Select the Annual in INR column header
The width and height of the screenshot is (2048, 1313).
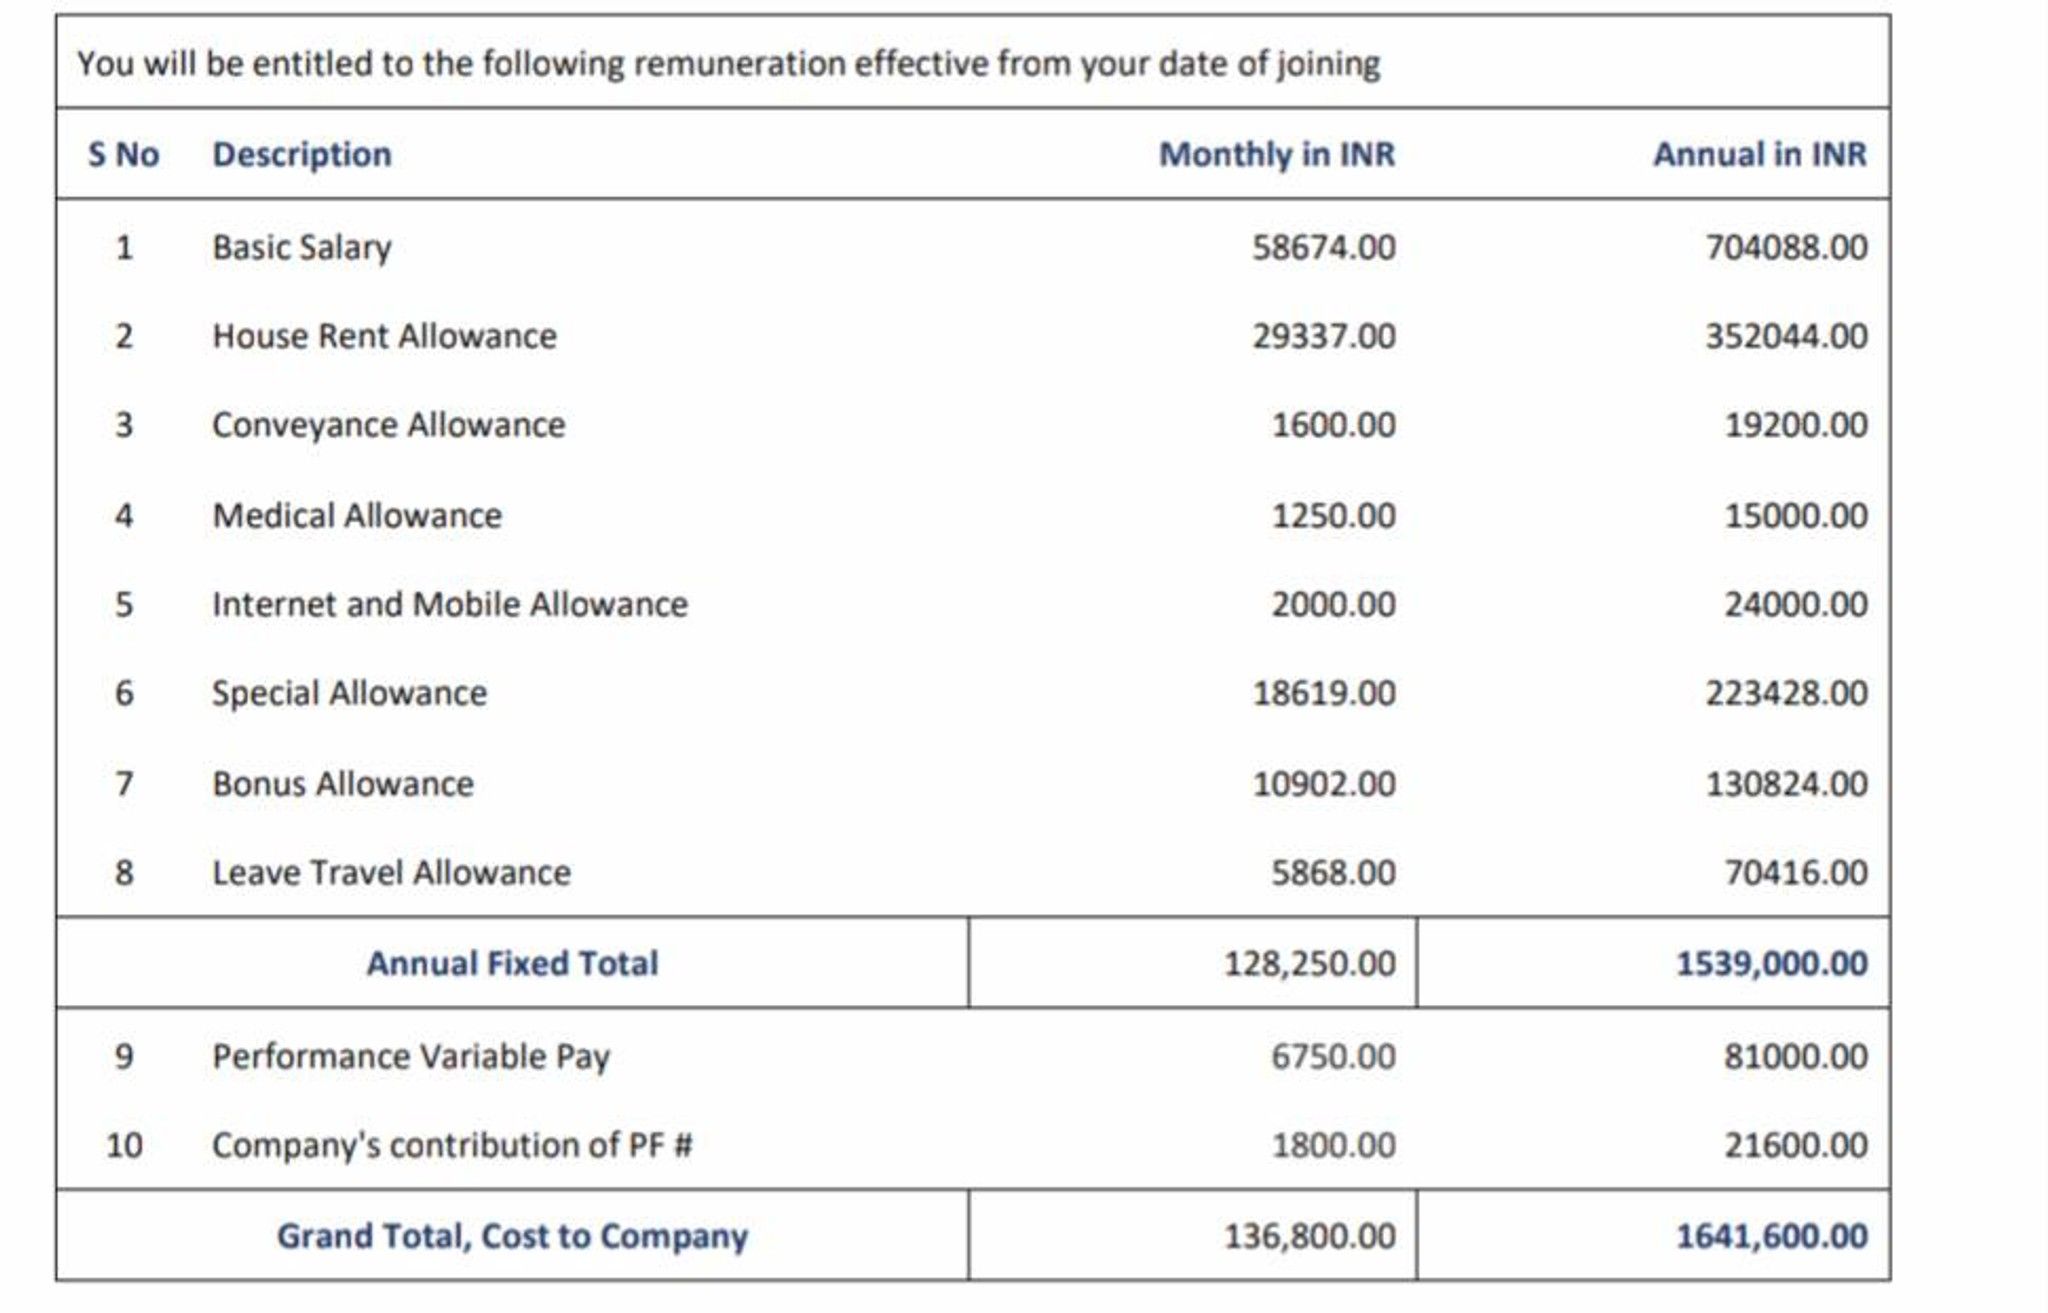tap(1760, 154)
